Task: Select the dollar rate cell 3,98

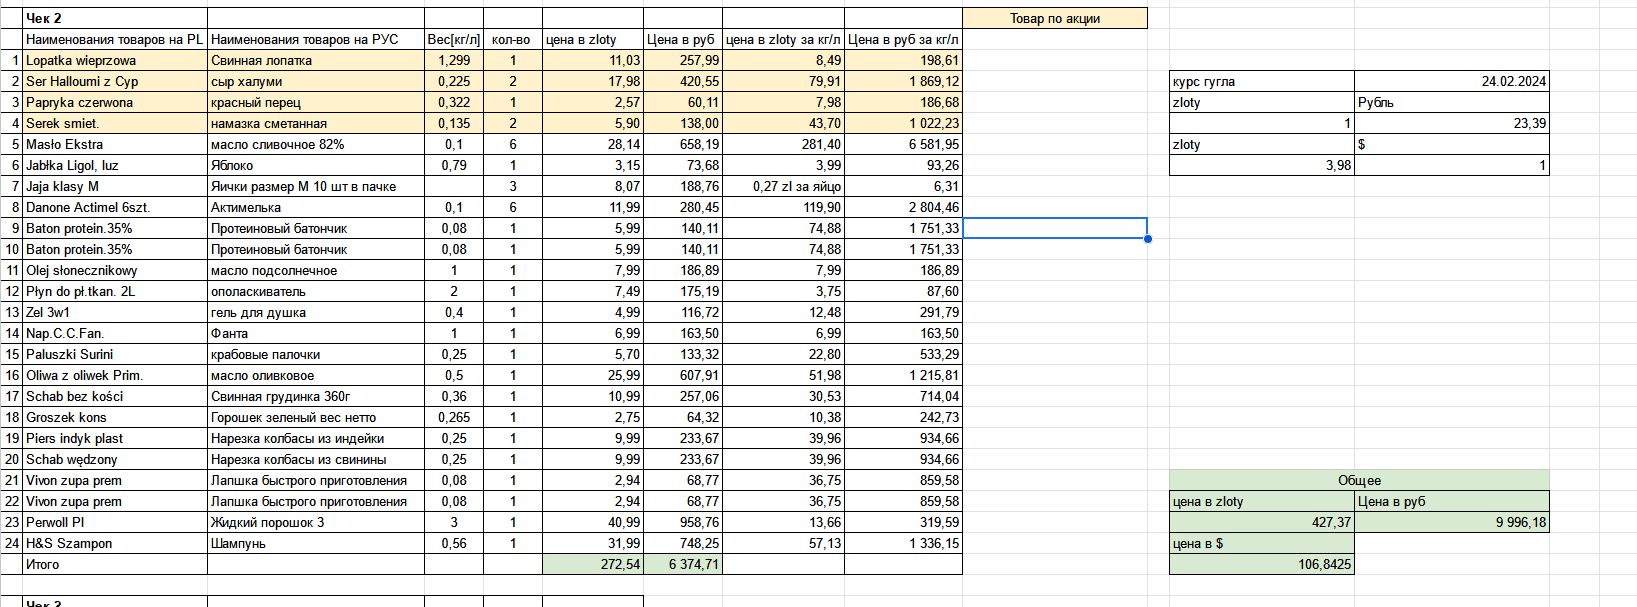Action: click(x=1261, y=165)
